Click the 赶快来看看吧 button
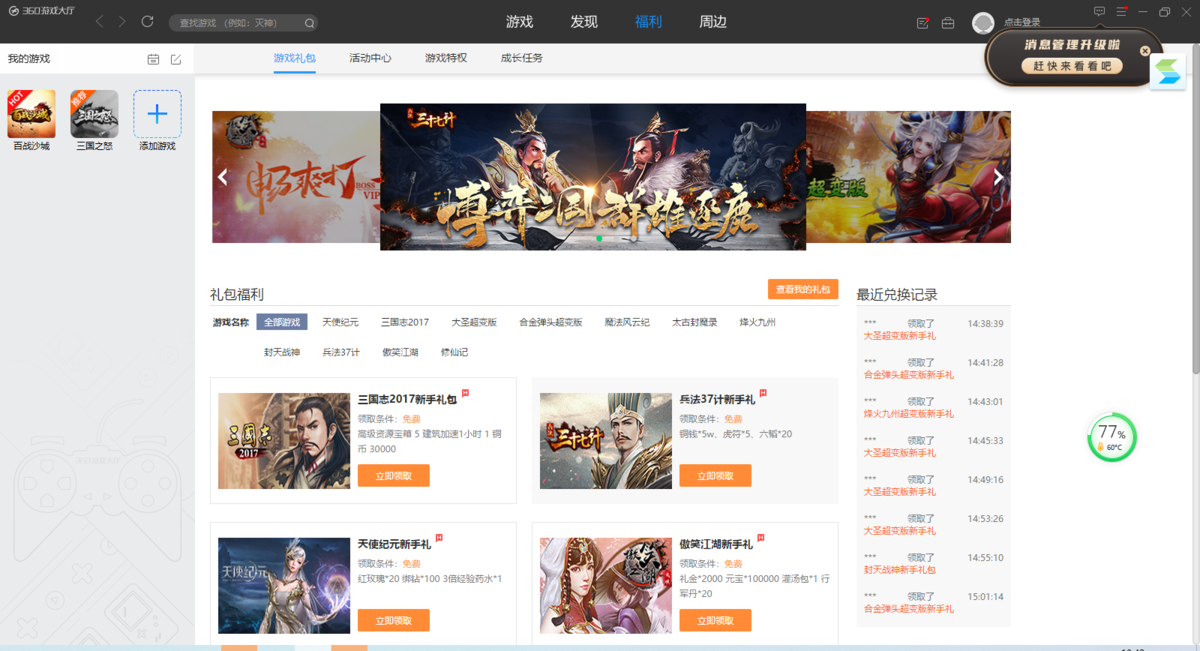The image size is (1200, 651). tap(1072, 66)
